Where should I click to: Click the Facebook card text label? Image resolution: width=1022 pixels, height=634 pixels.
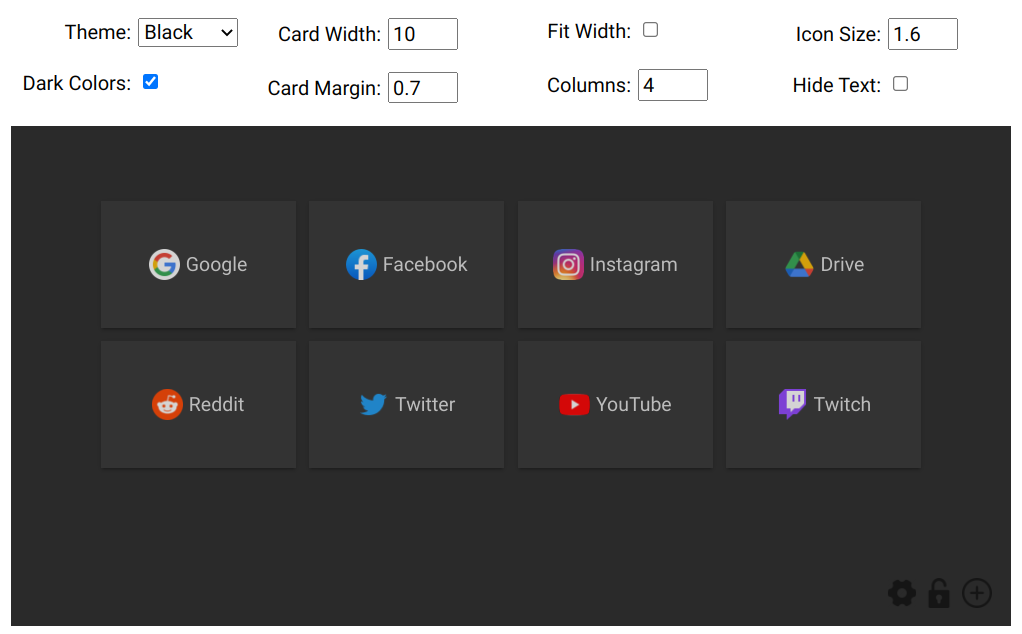point(425,265)
